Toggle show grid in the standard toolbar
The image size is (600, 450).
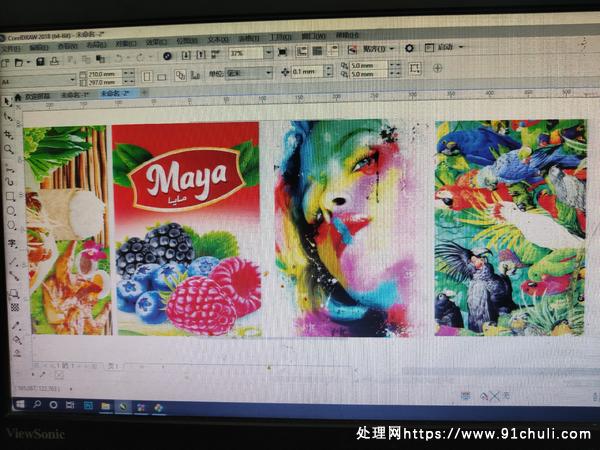(316, 50)
